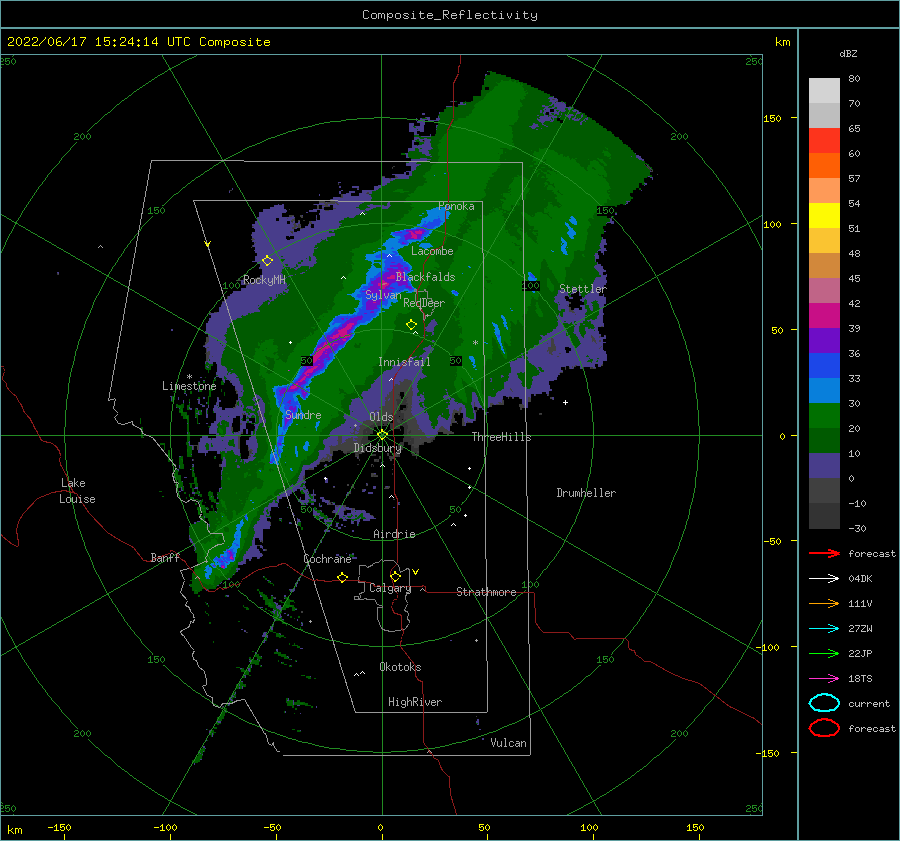Click the yellow marker above Calgary label
The image size is (900, 841).
pos(395,576)
